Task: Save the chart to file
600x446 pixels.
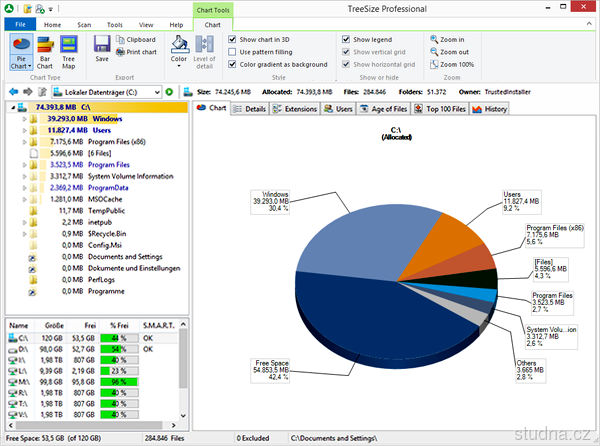Action: click(x=102, y=49)
